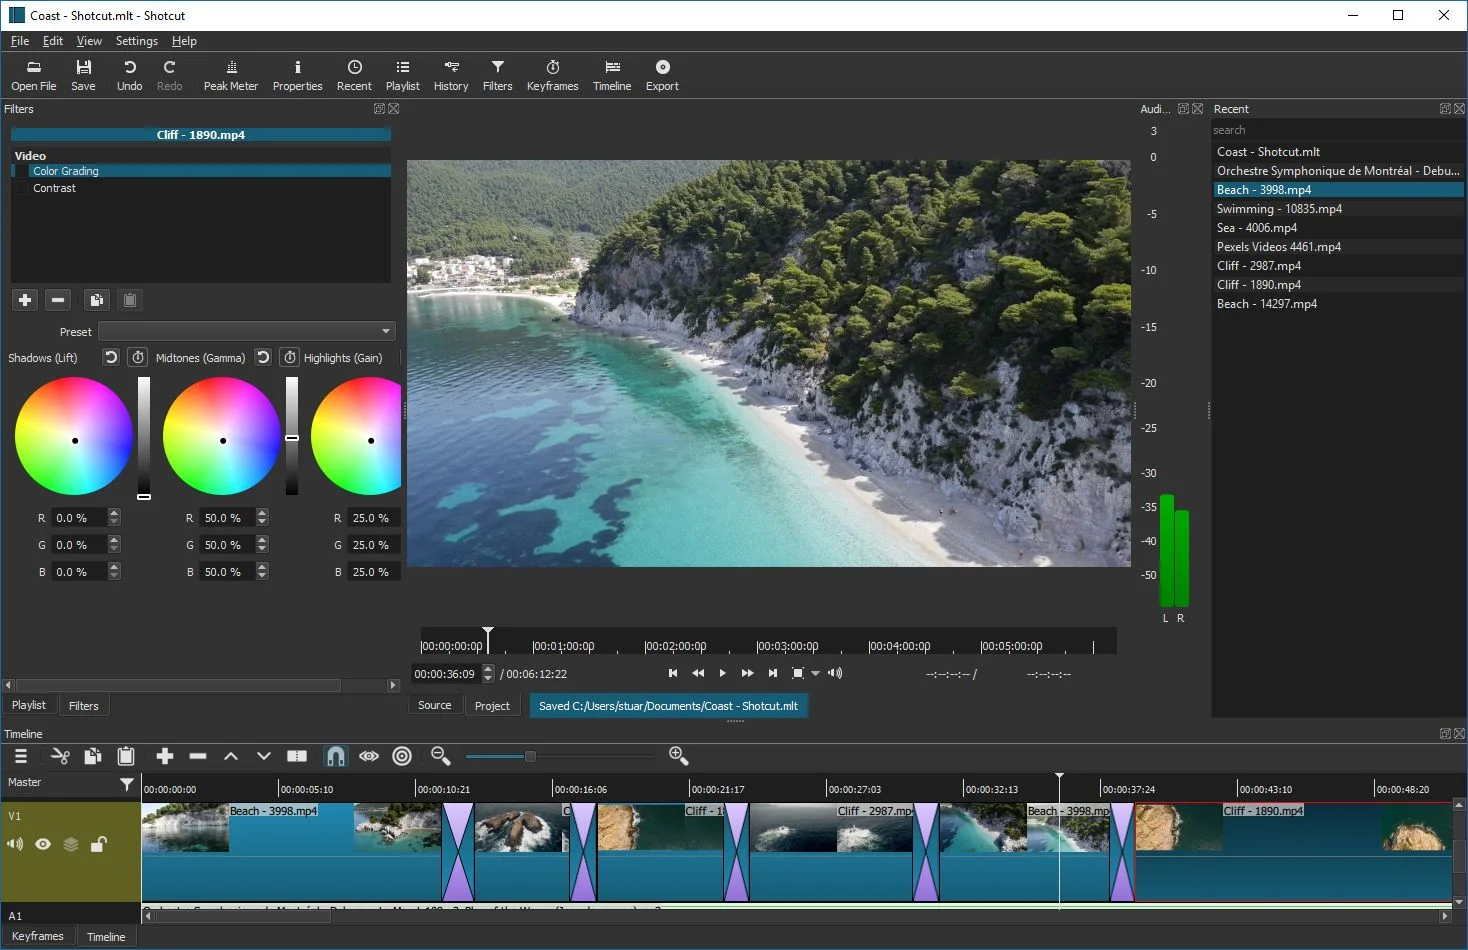Click the Undo button
1468x950 pixels.
click(129, 74)
